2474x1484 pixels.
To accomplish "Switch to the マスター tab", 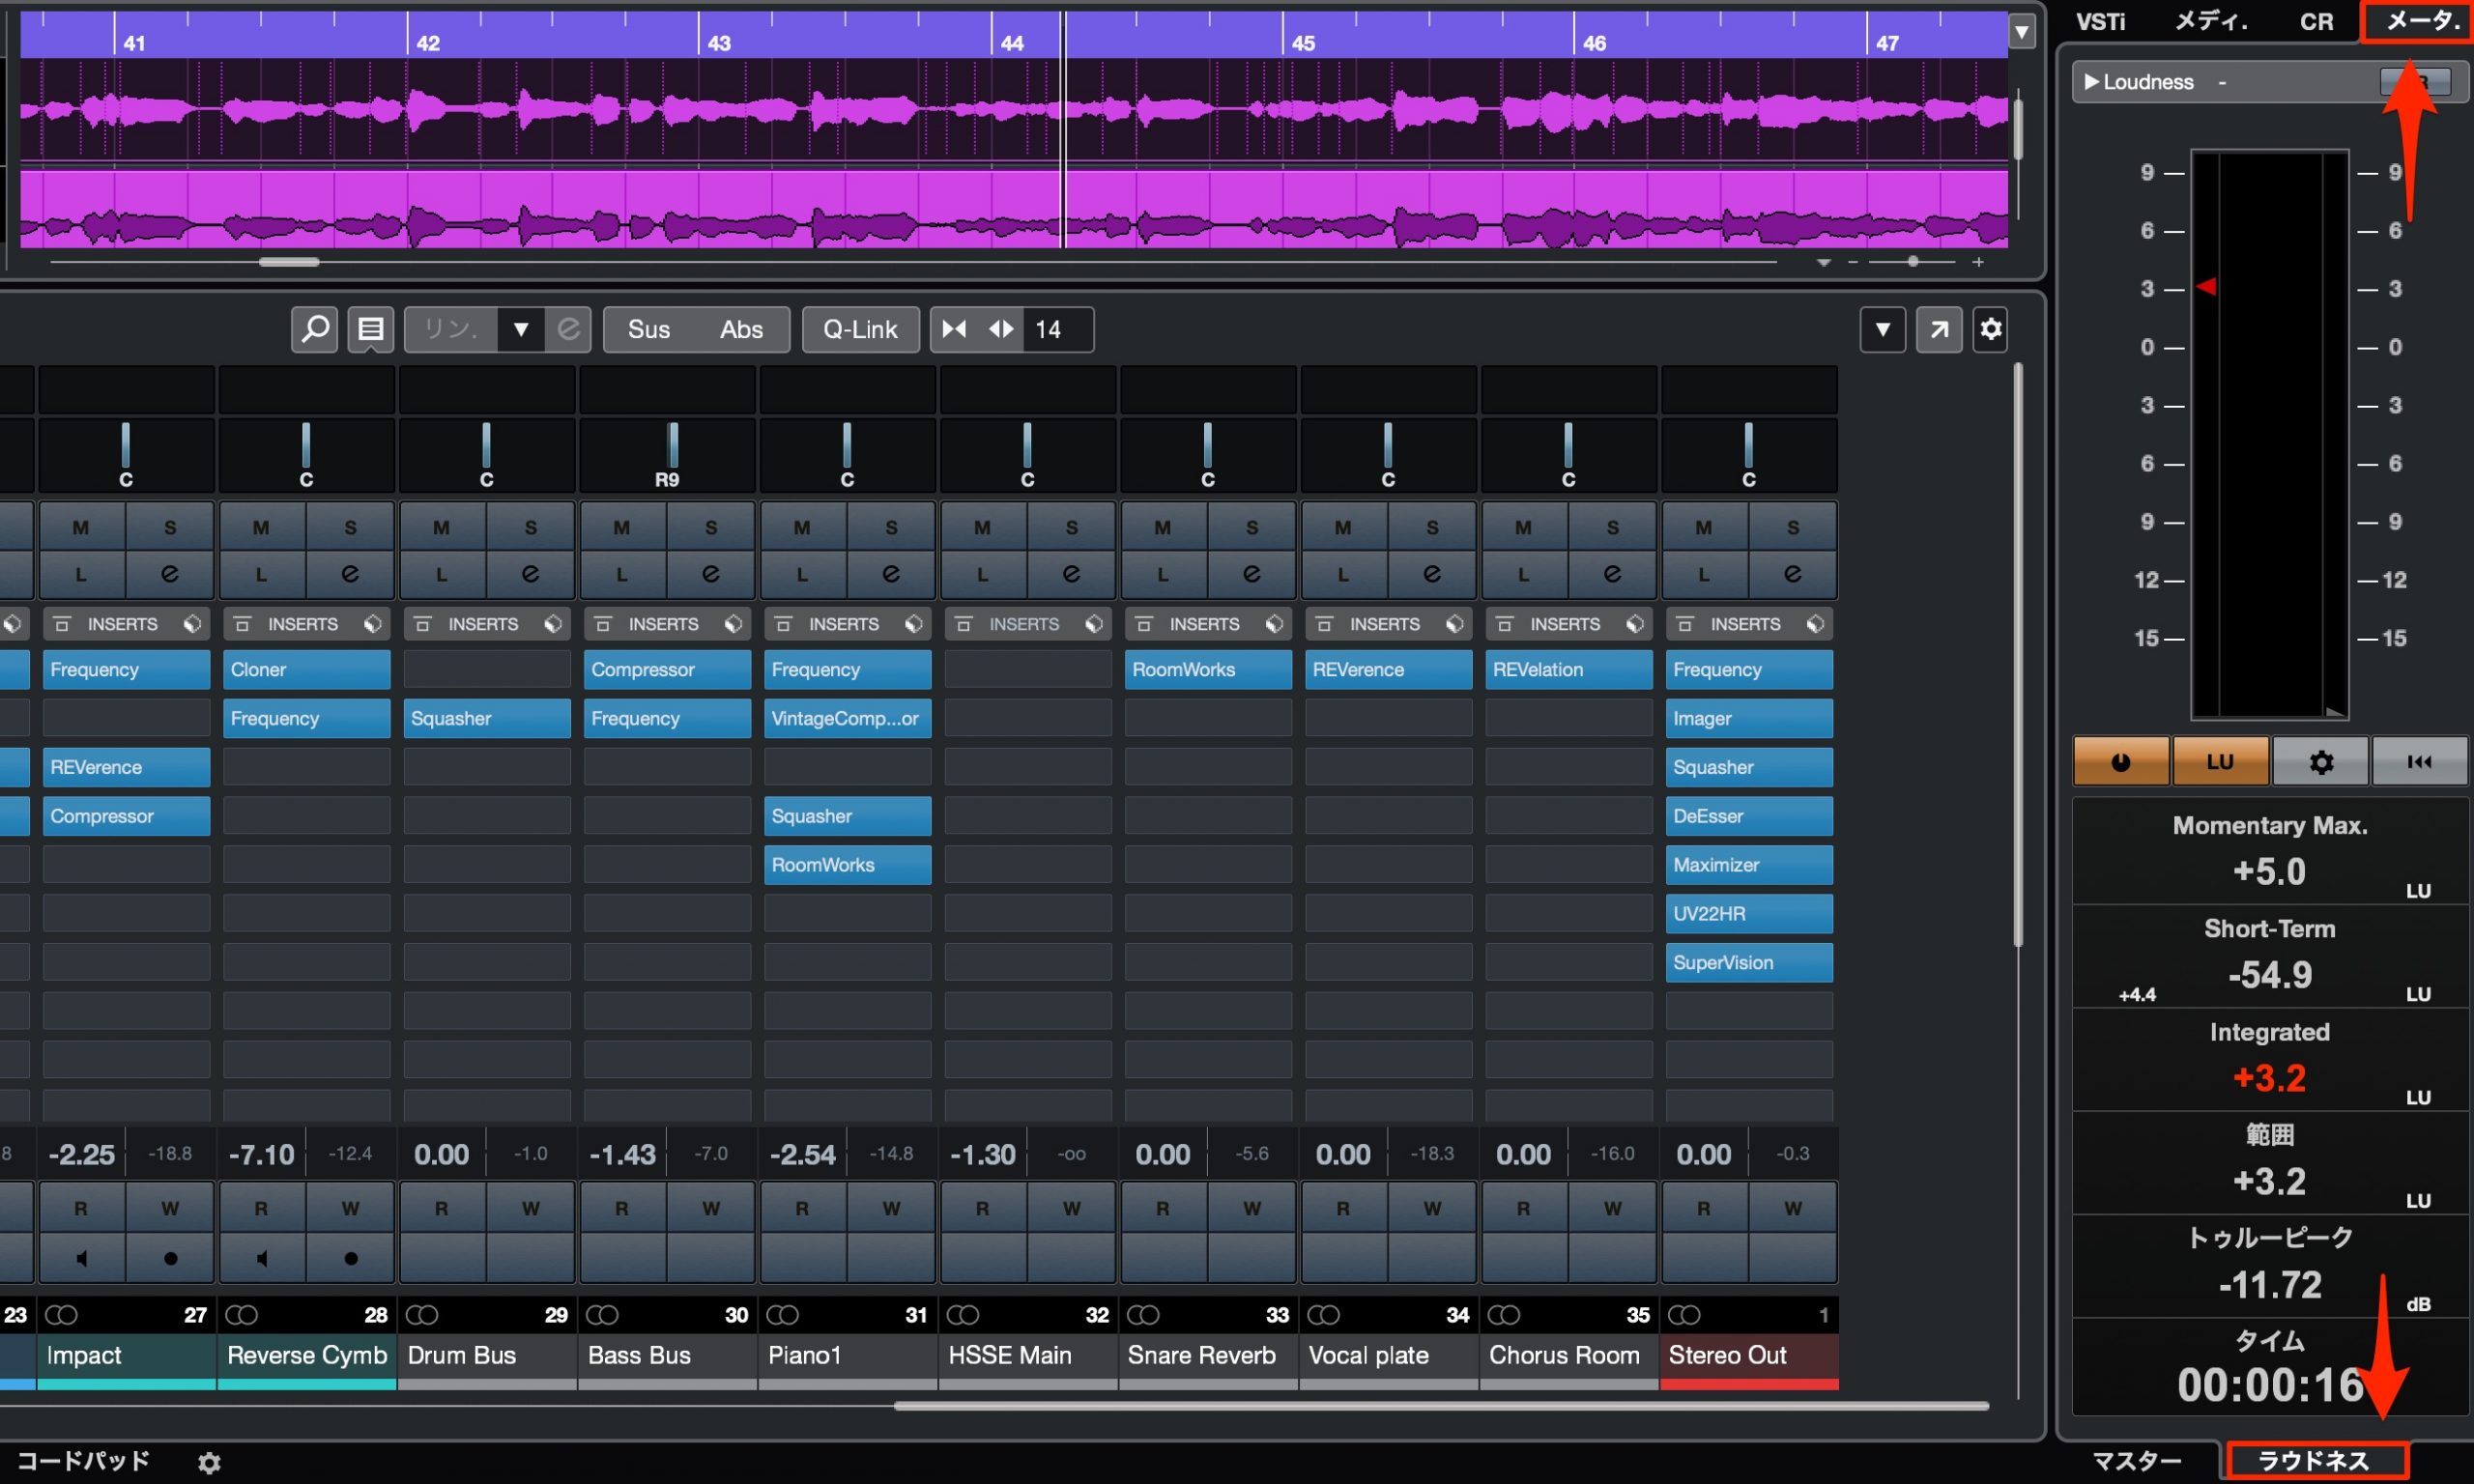I will 2137,1461.
